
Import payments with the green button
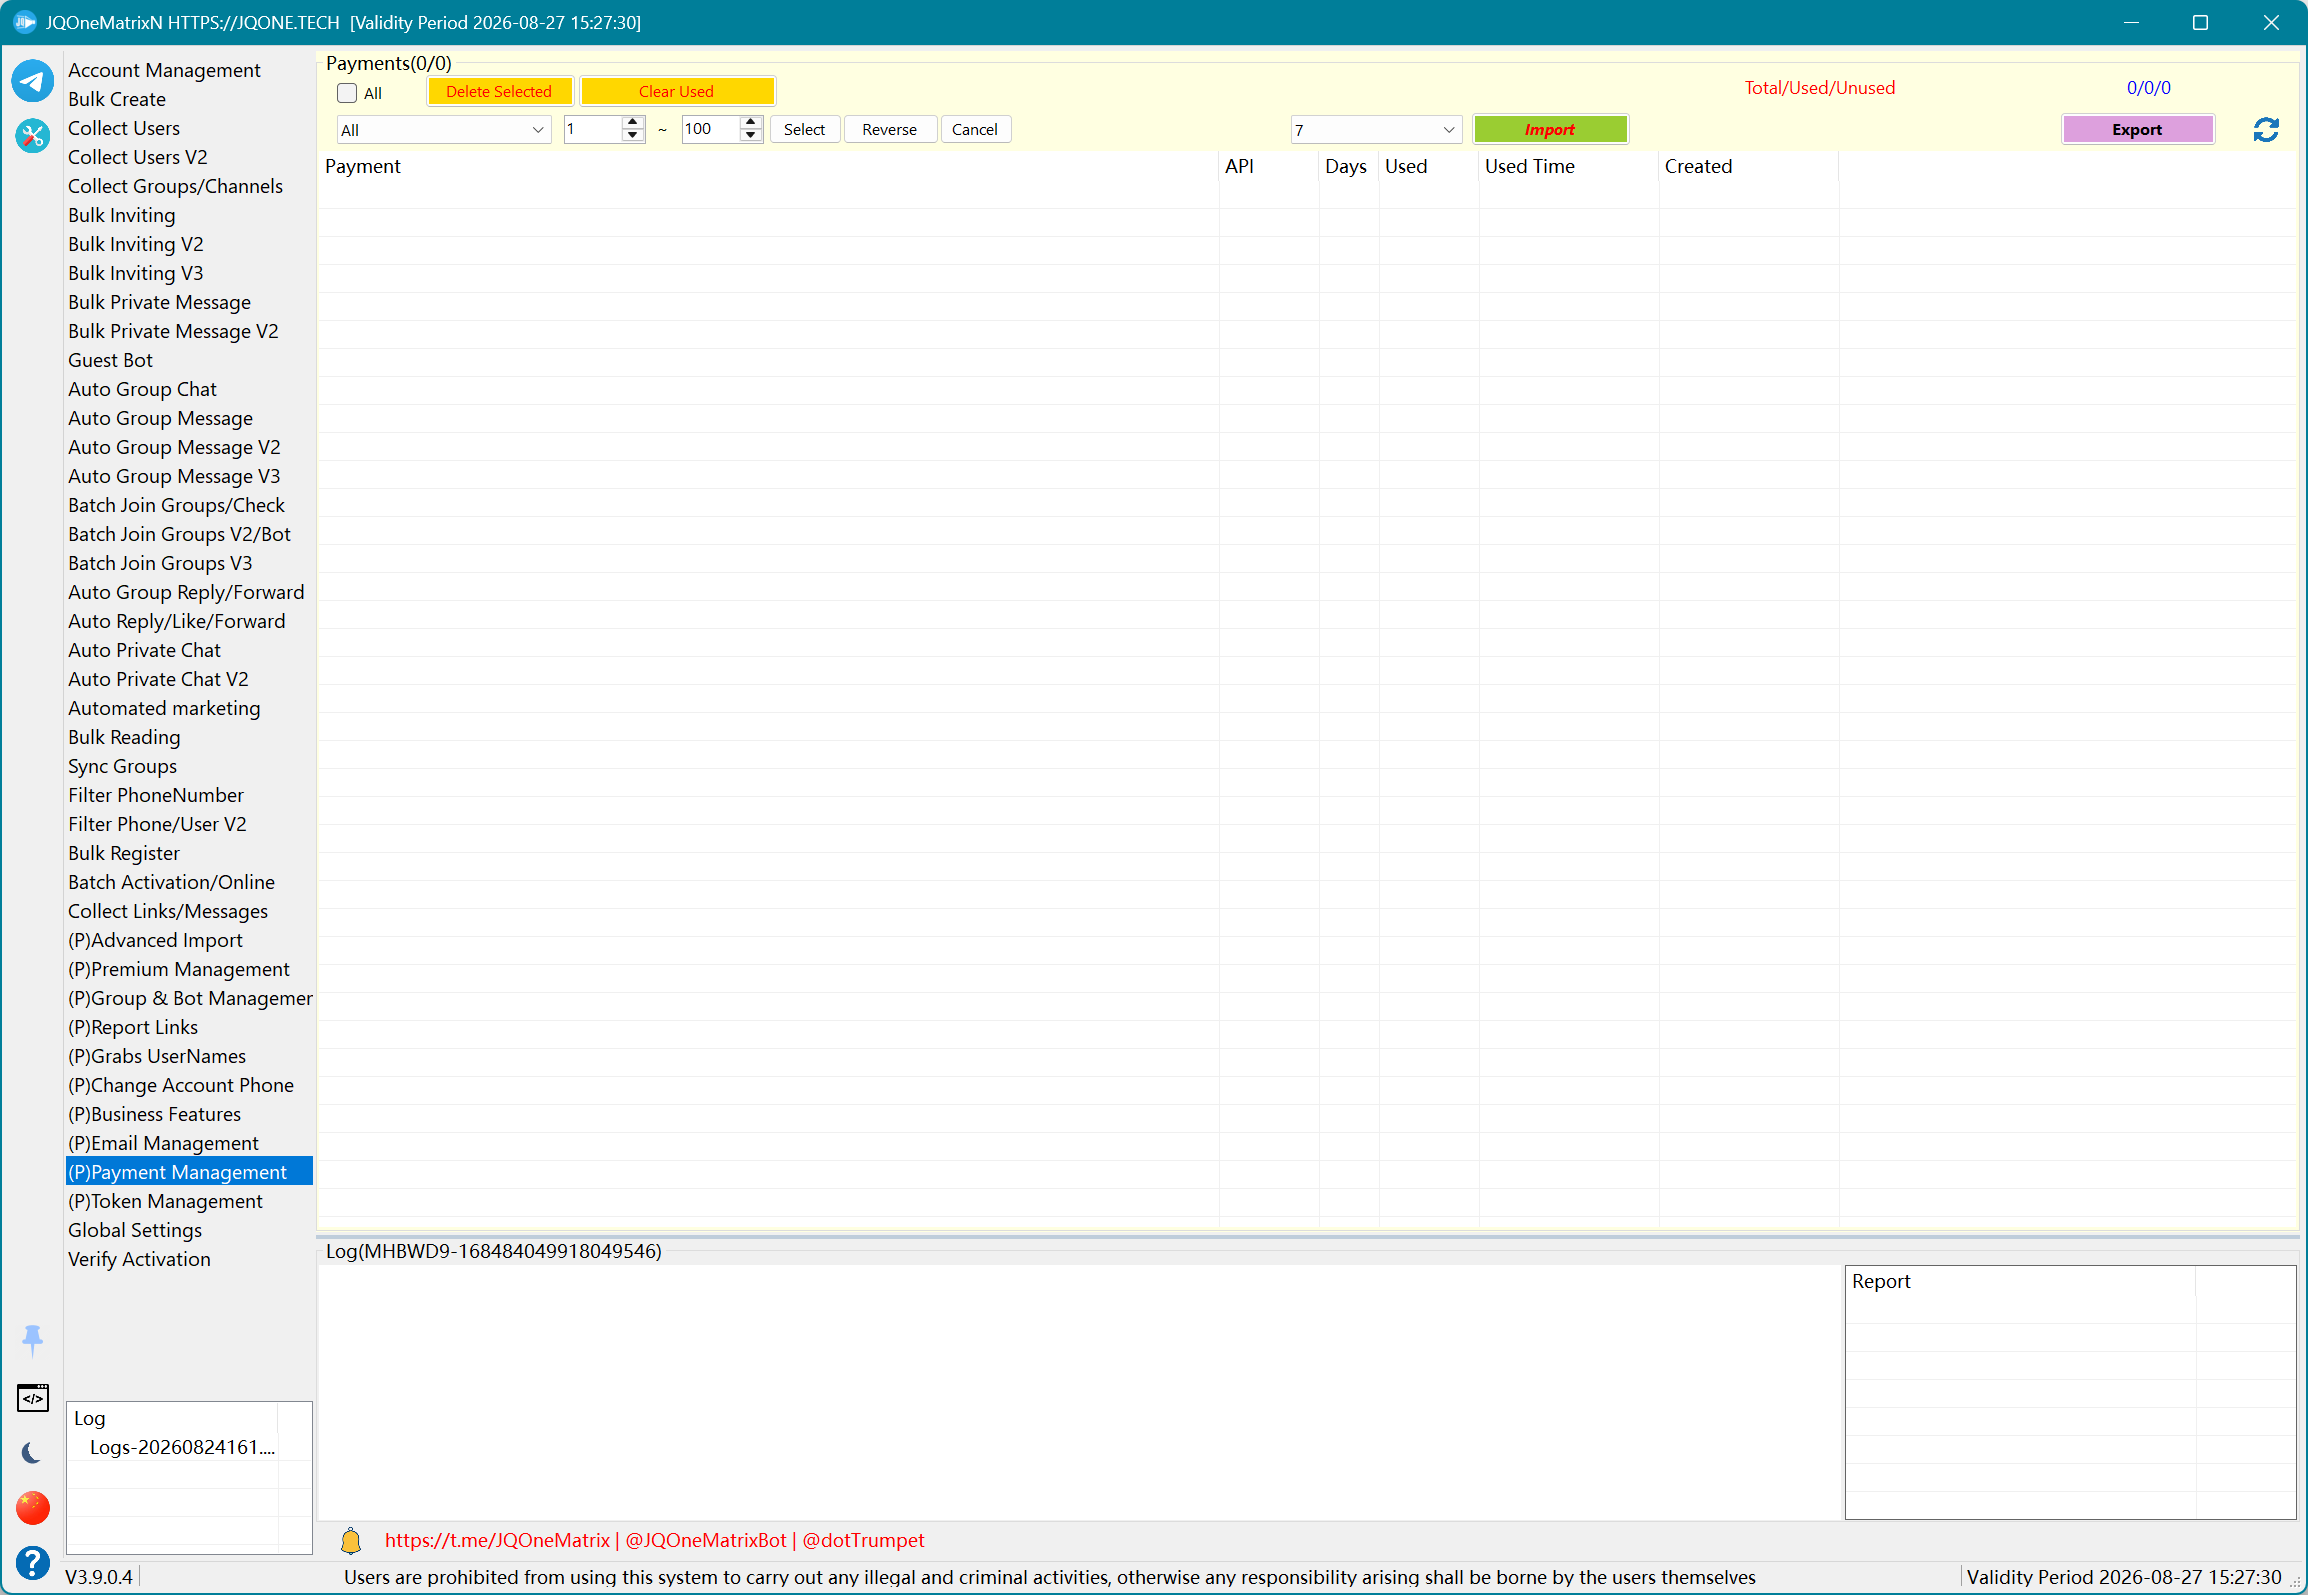point(1550,129)
